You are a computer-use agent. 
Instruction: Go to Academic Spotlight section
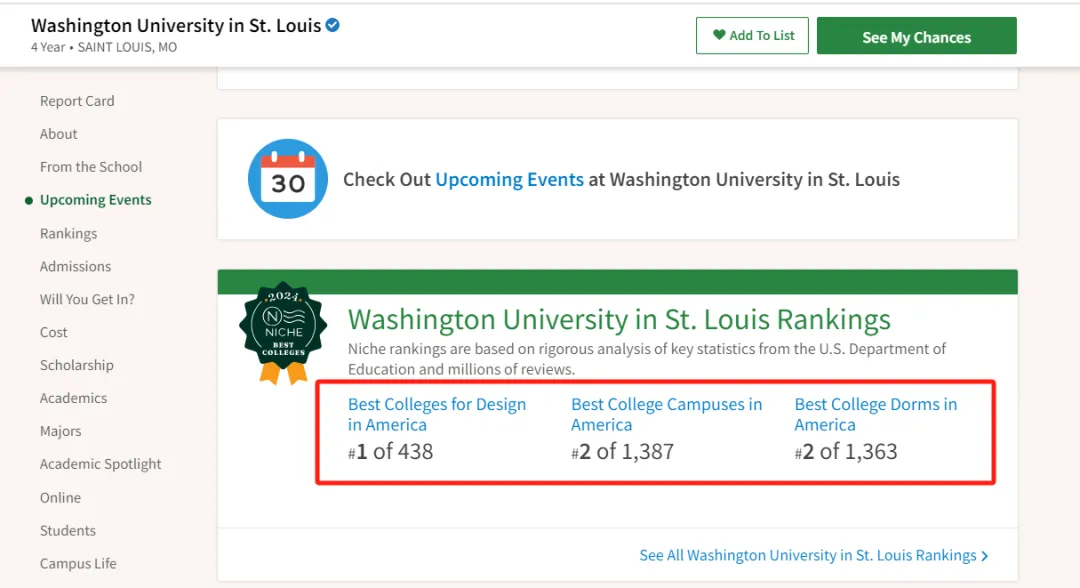click(101, 464)
